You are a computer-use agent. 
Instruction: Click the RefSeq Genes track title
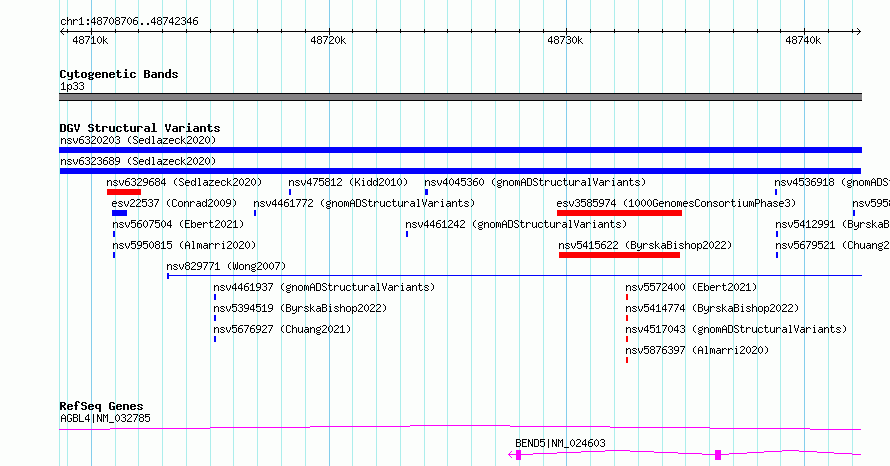pos(101,406)
